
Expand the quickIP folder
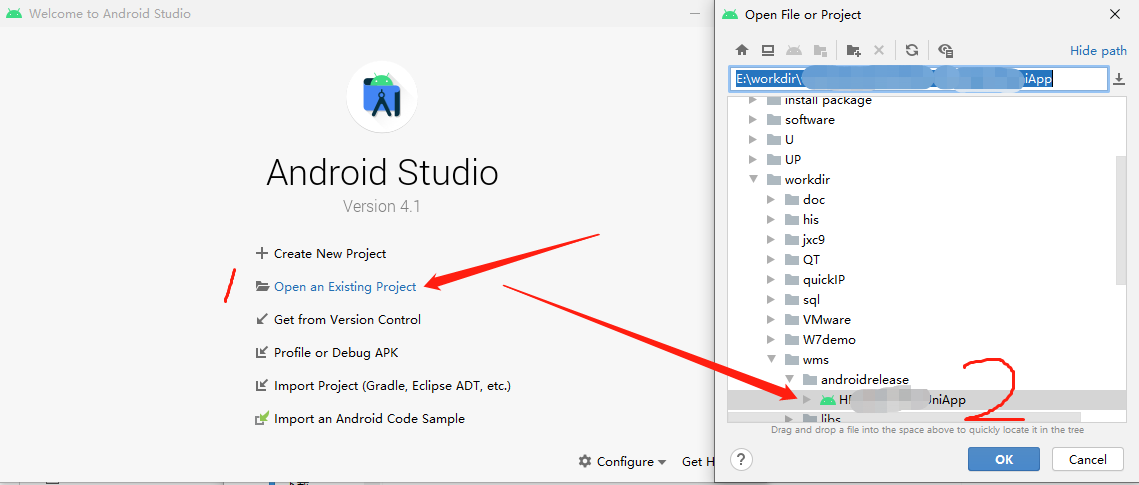(771, 280)
